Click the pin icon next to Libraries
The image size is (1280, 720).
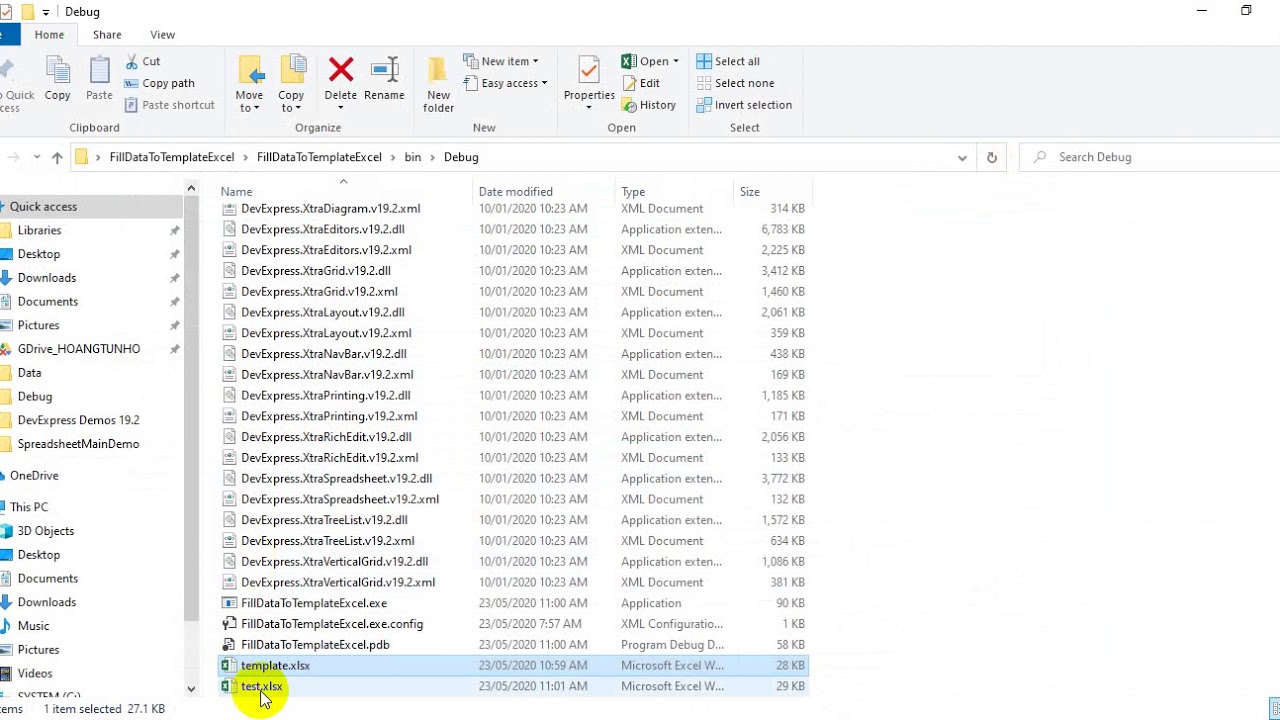tap(174, 230)
